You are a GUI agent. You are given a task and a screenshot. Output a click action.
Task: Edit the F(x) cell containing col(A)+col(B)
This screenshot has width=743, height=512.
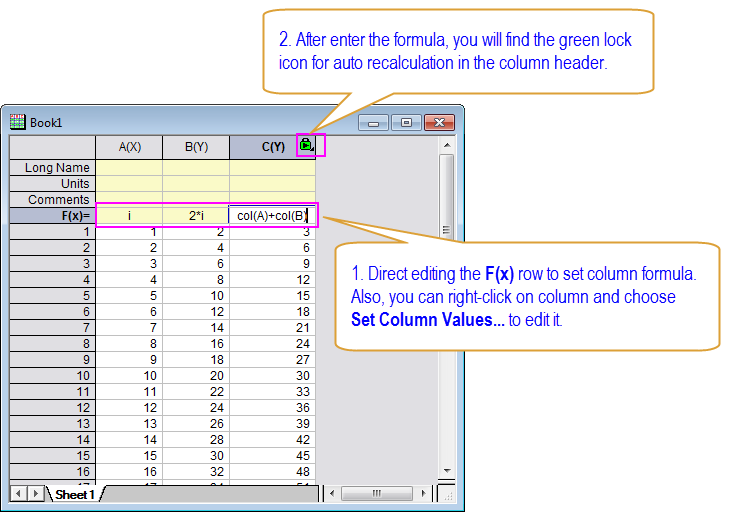272,215
